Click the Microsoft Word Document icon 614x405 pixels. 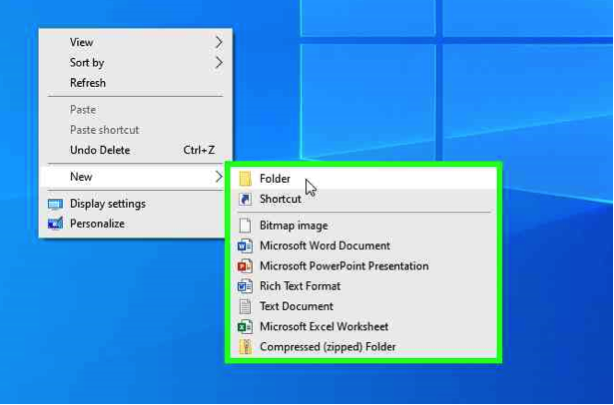point(245,246)
